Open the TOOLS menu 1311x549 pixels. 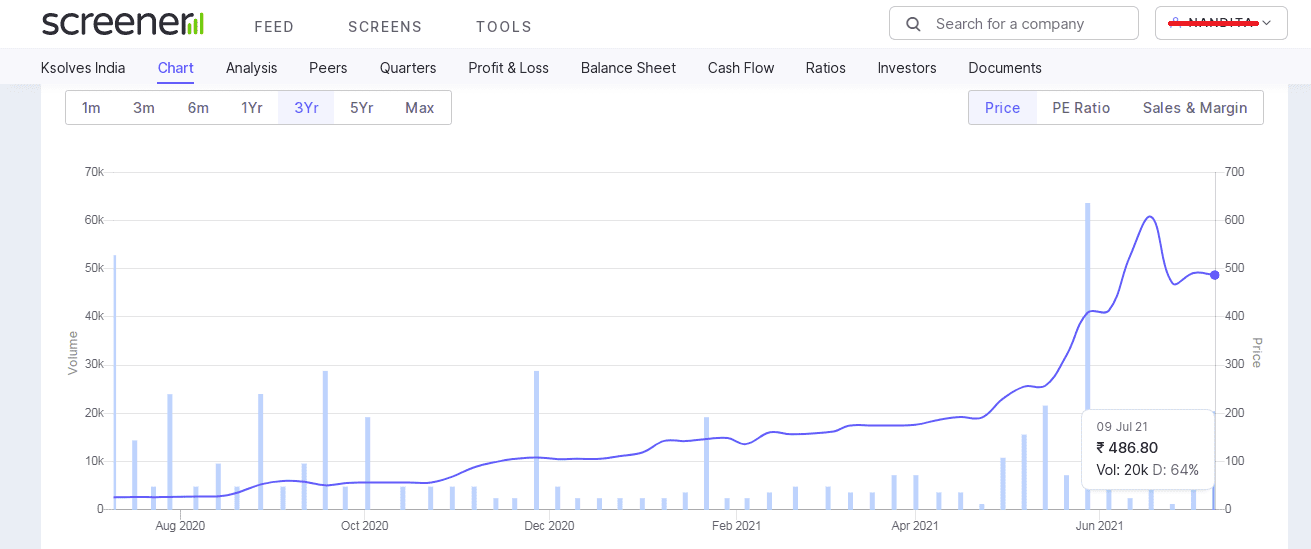pos(504,27)
